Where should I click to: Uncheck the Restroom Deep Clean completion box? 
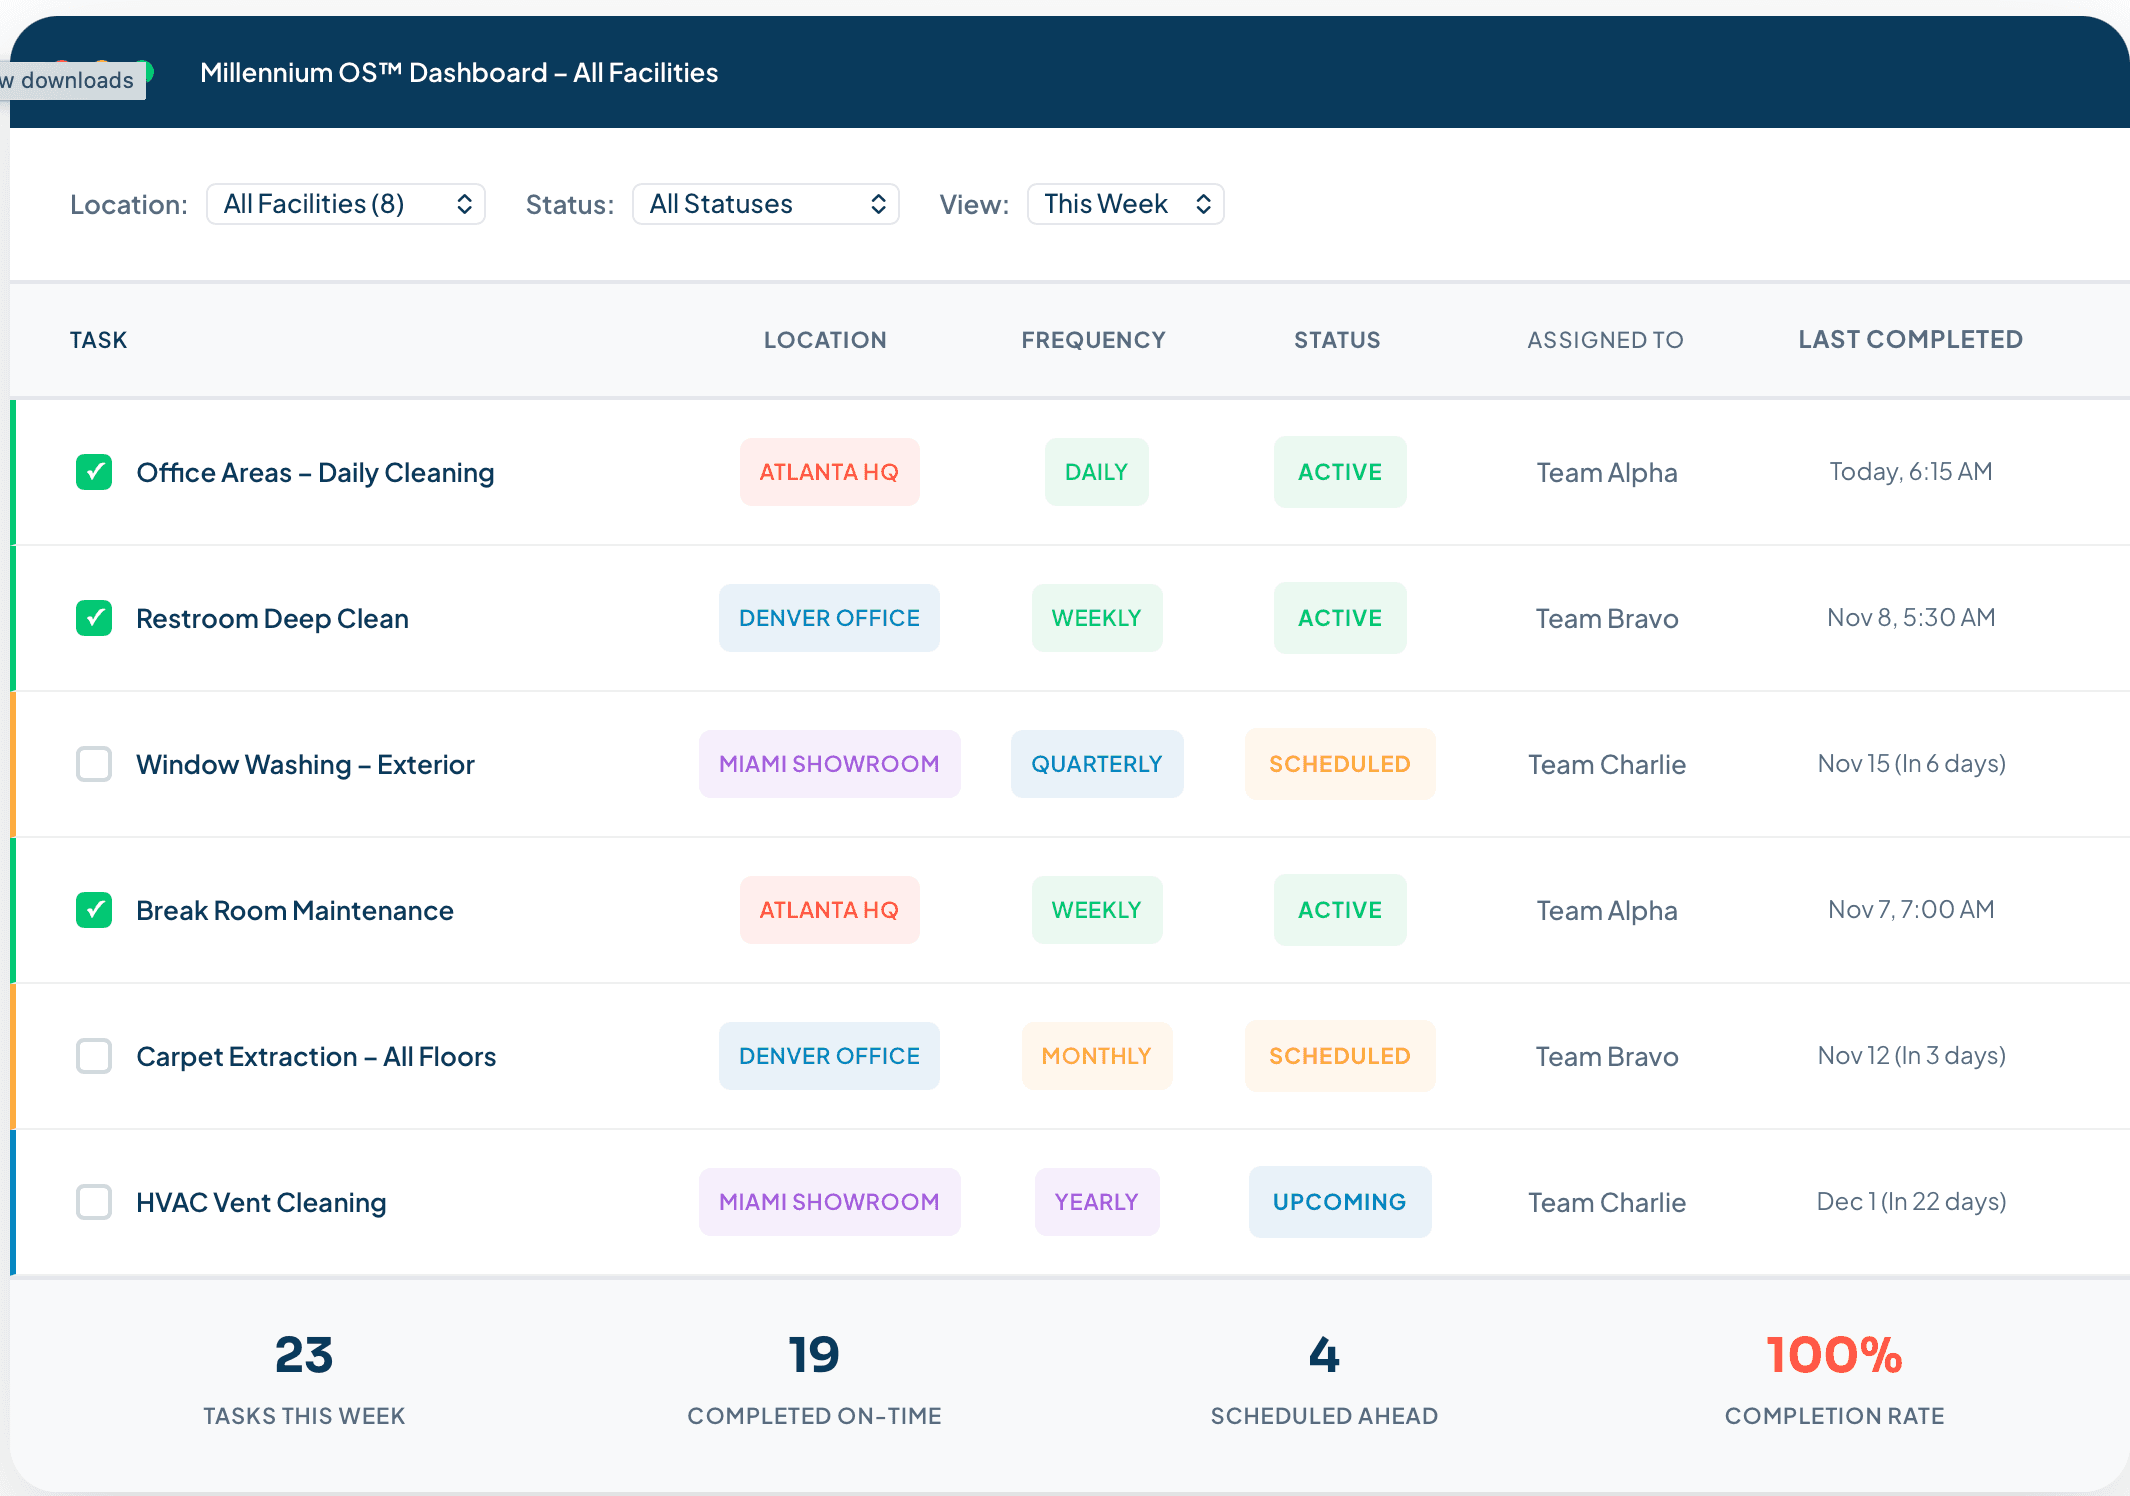point(94,618)
